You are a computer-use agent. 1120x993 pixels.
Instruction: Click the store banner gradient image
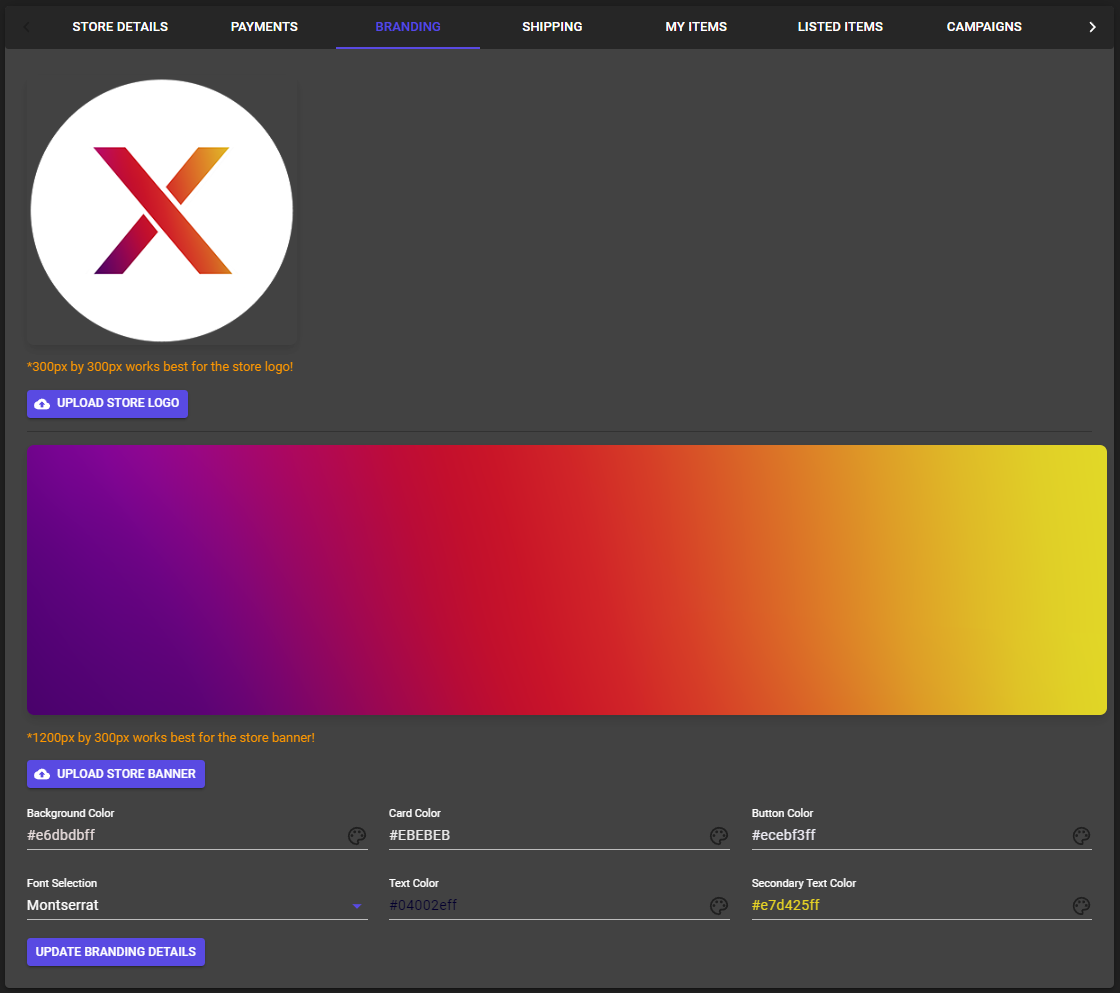pos(566,580)
